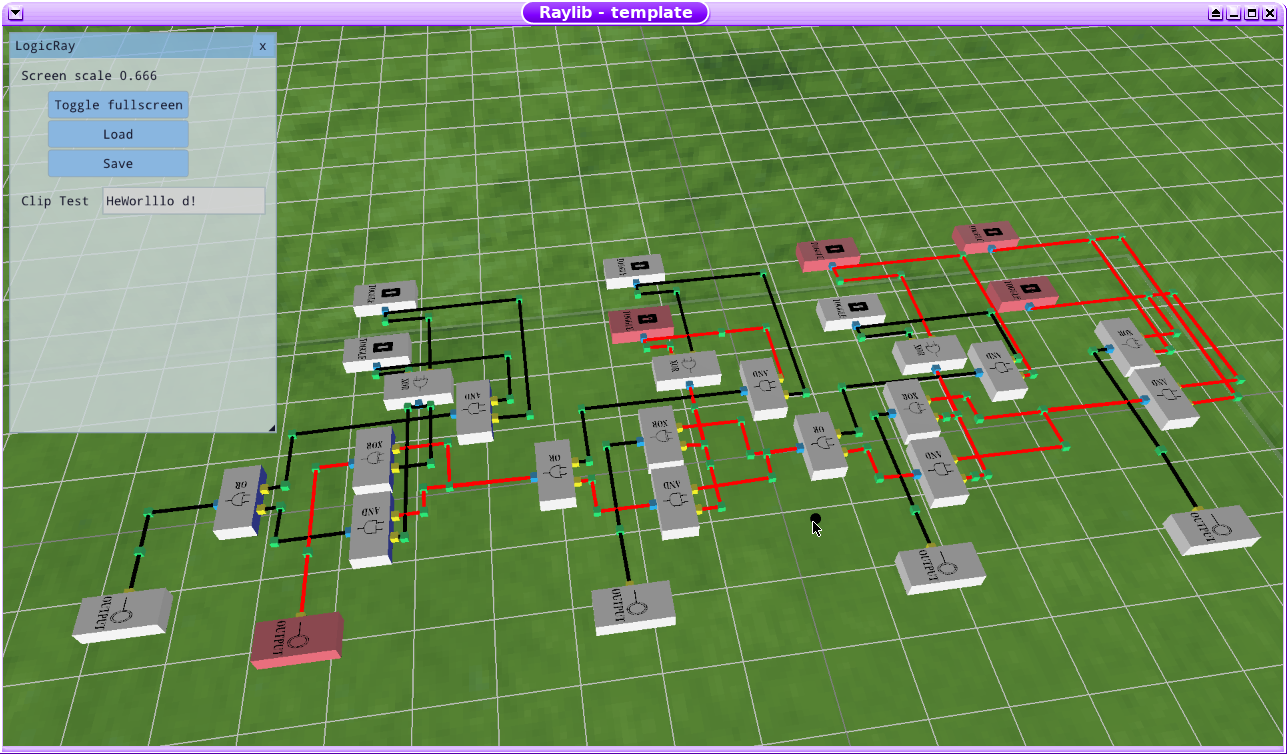The image size is (1287, 754).
Task: Close the LogicRay panel with its x
Action: (263, 46)
